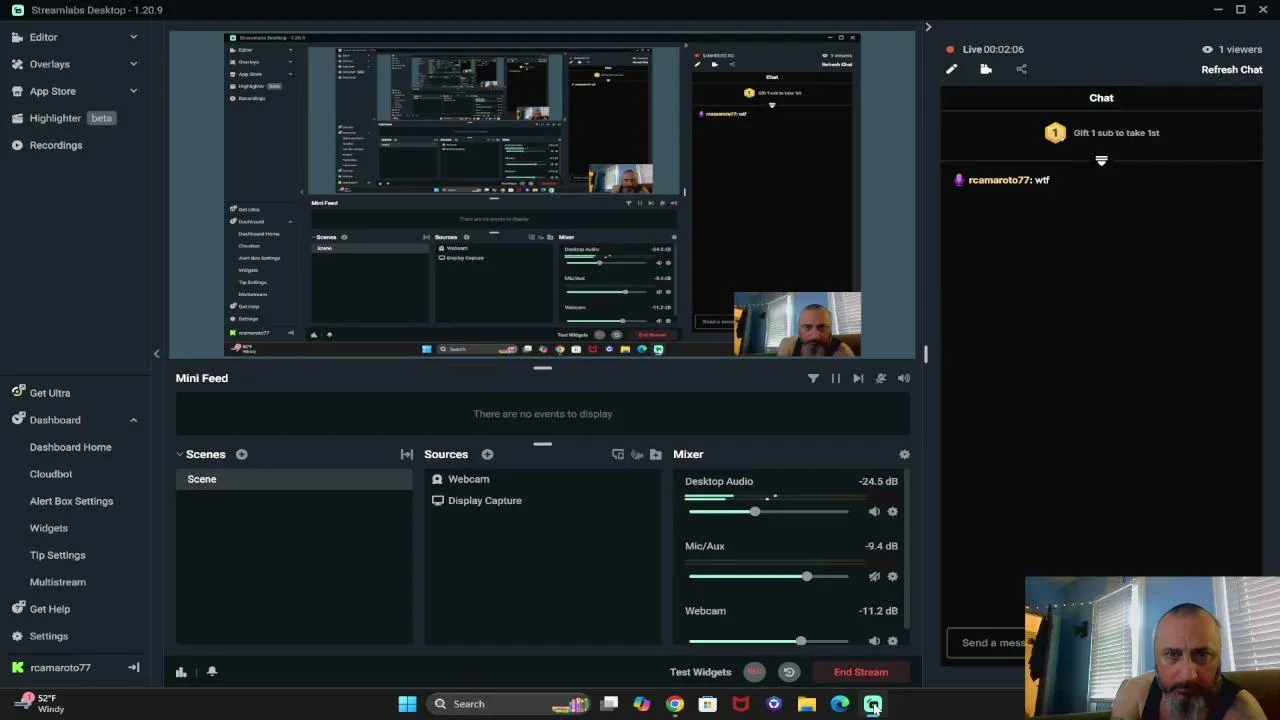
Task: Click the taskbar Search box
Action: [x=510, y=704]
